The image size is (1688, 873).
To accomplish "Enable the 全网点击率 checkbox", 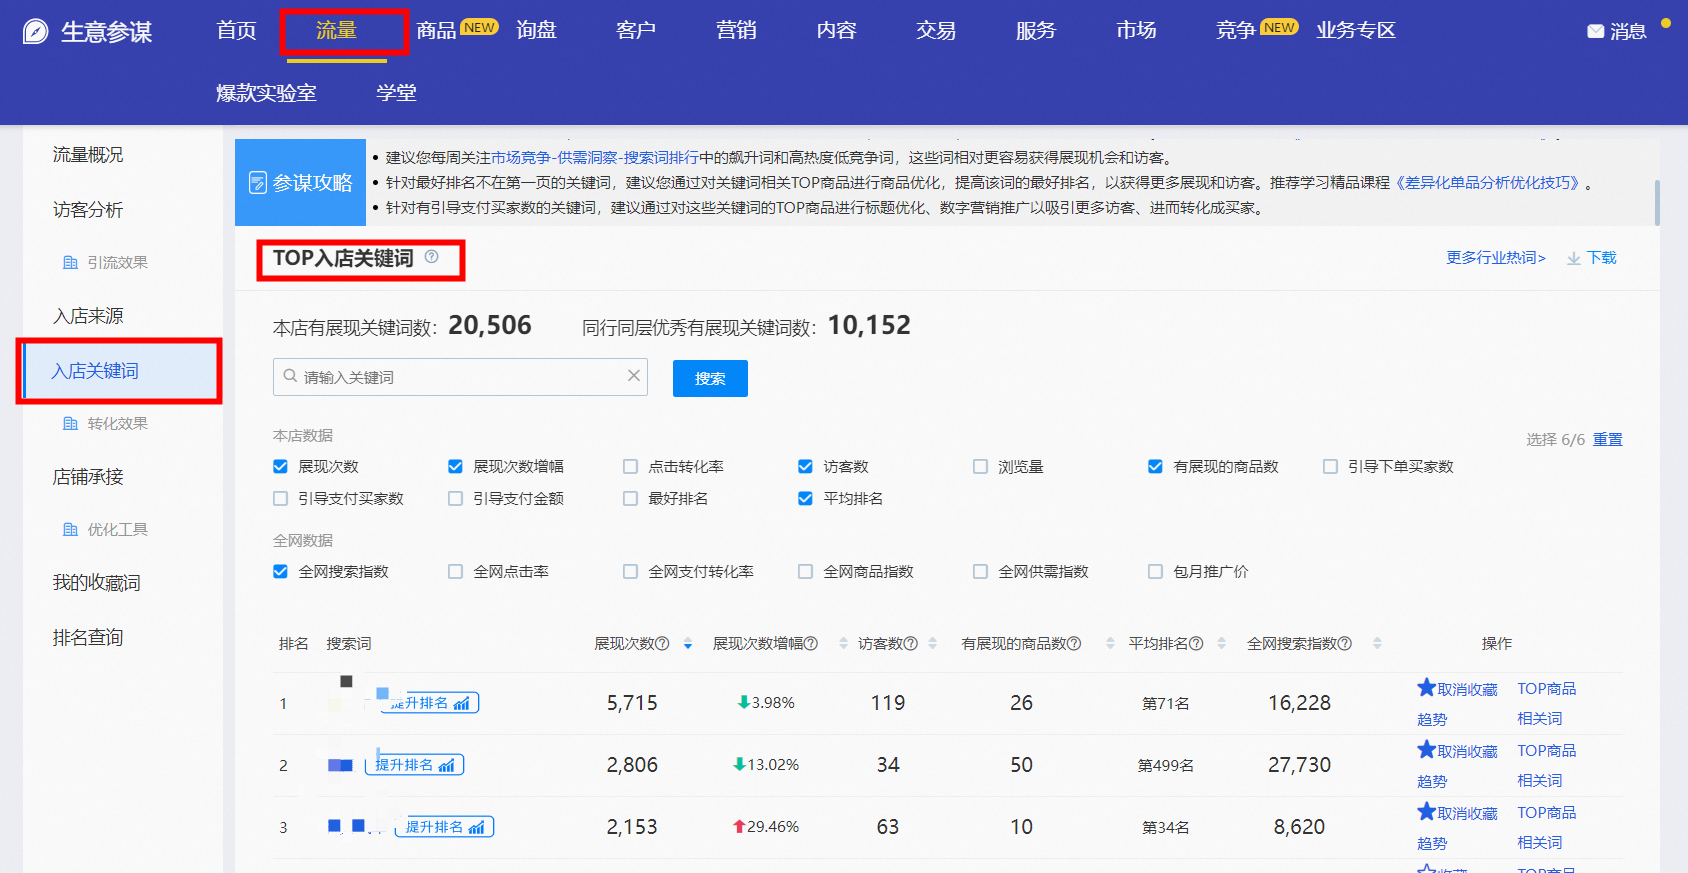I will pos(455,571).
